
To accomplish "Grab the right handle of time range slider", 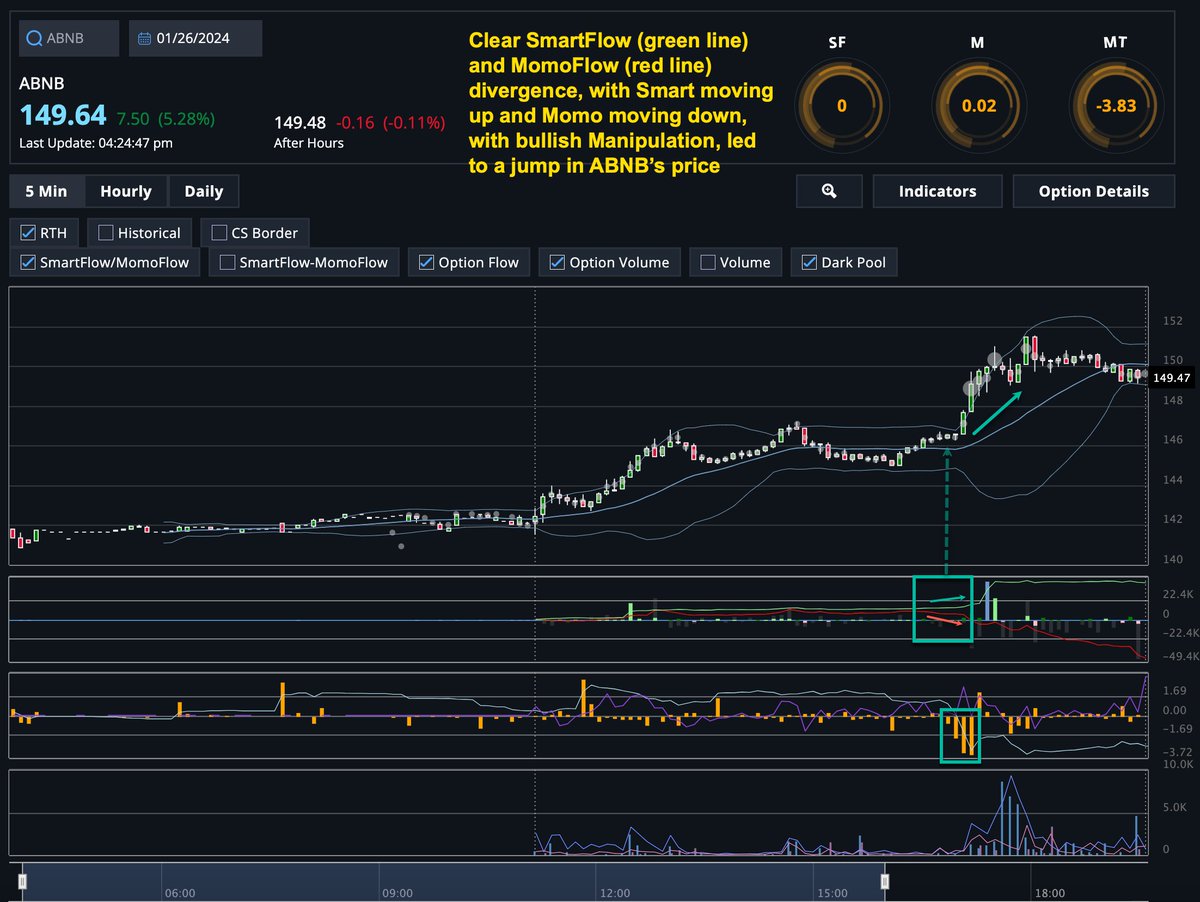I will 885,881.
